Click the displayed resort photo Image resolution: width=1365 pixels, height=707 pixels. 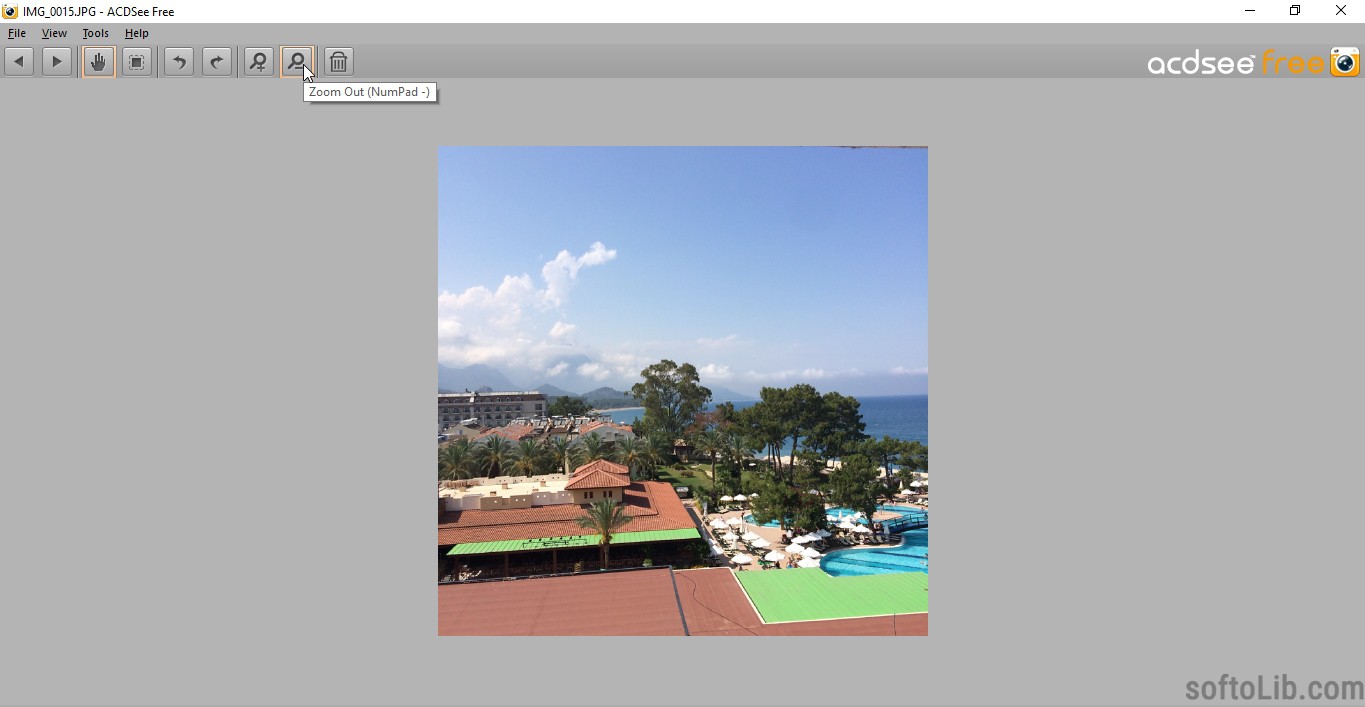[x=683, y=391]
